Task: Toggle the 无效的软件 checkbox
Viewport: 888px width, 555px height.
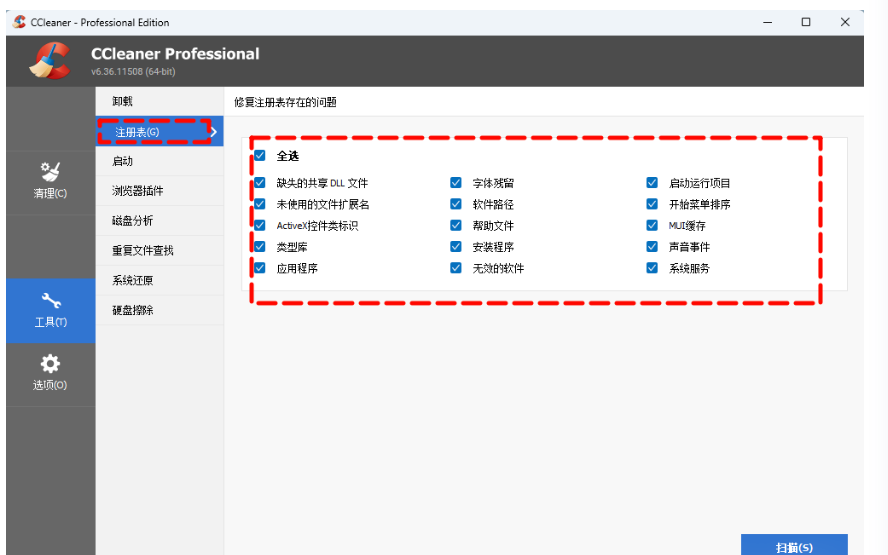Action: pos(456,268)
